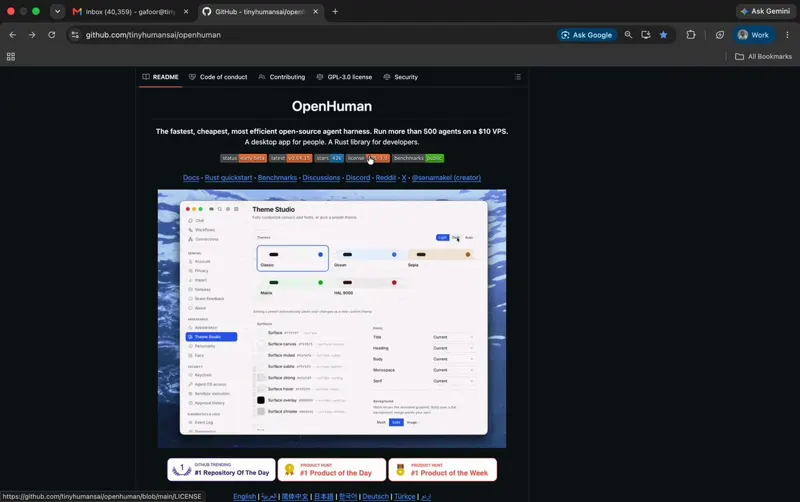Open the README outline list icon
Screen dimensions: 800x502
(518, 77)
